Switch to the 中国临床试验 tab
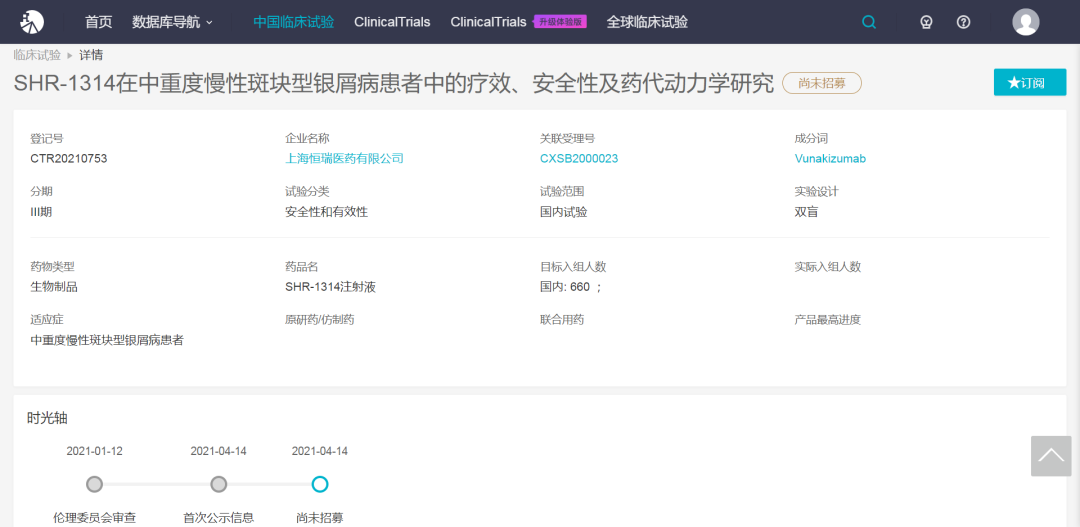This screenshot has width=1080, height=527. (x=293, y=22)
